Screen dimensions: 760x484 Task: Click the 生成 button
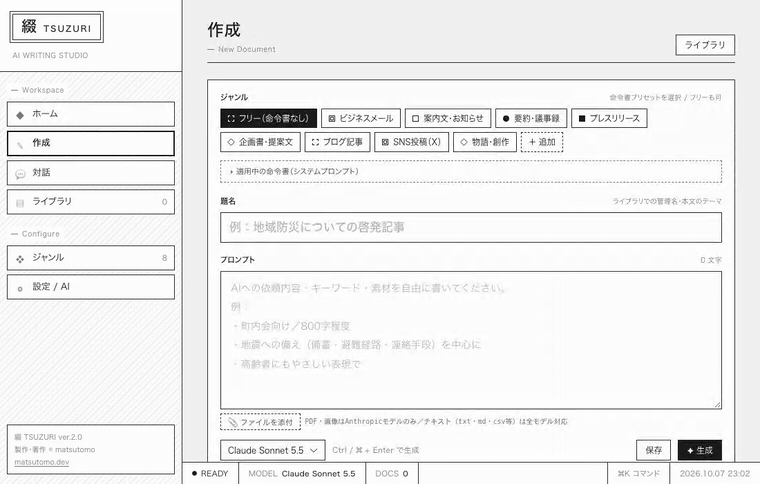point(700,451)
